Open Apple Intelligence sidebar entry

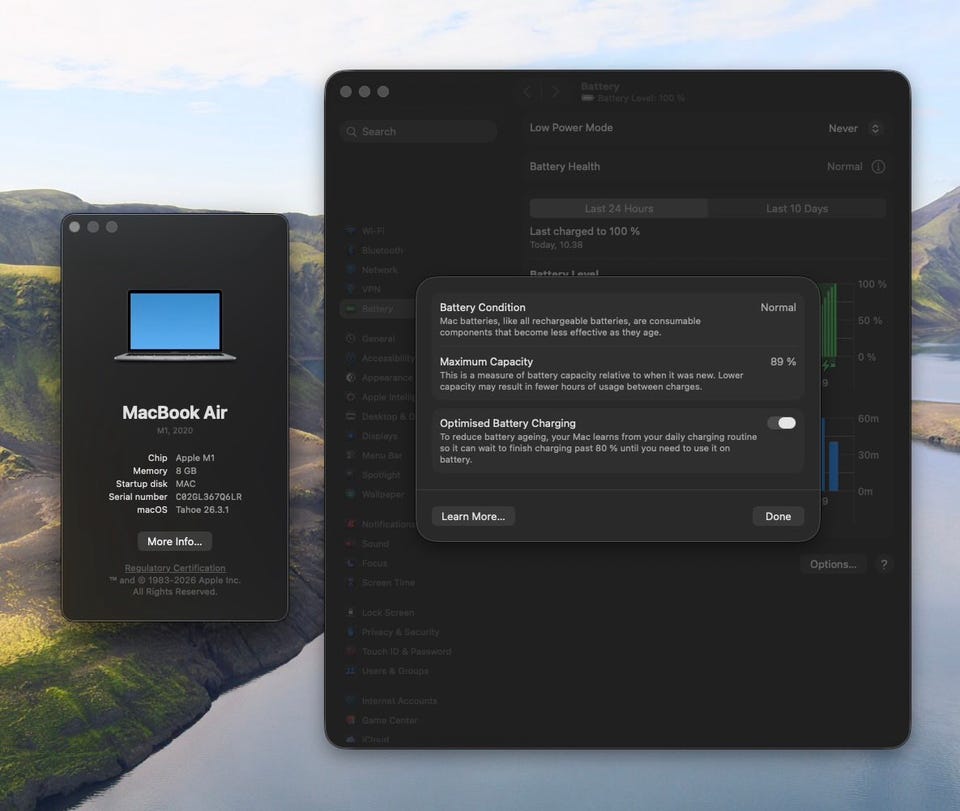click(380, 397)
